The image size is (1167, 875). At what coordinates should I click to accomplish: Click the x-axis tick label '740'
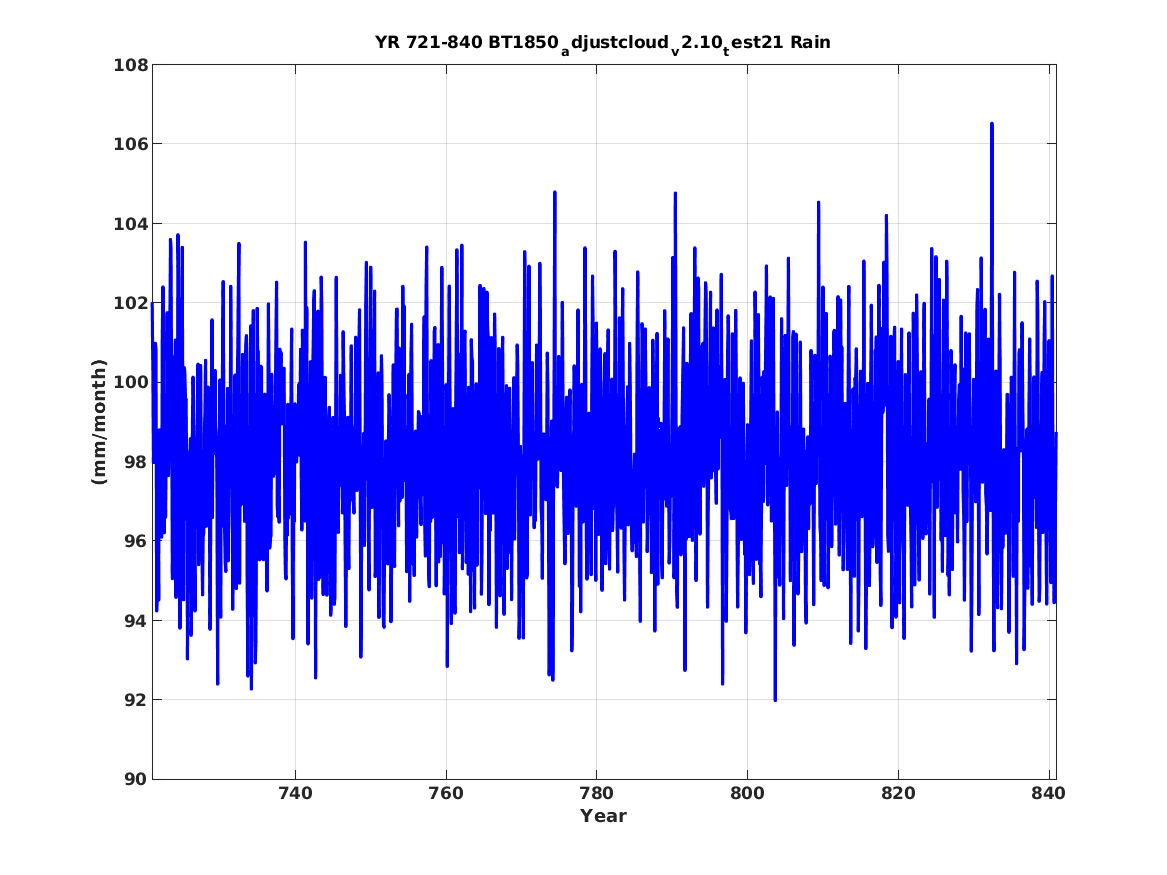(295, 793)
